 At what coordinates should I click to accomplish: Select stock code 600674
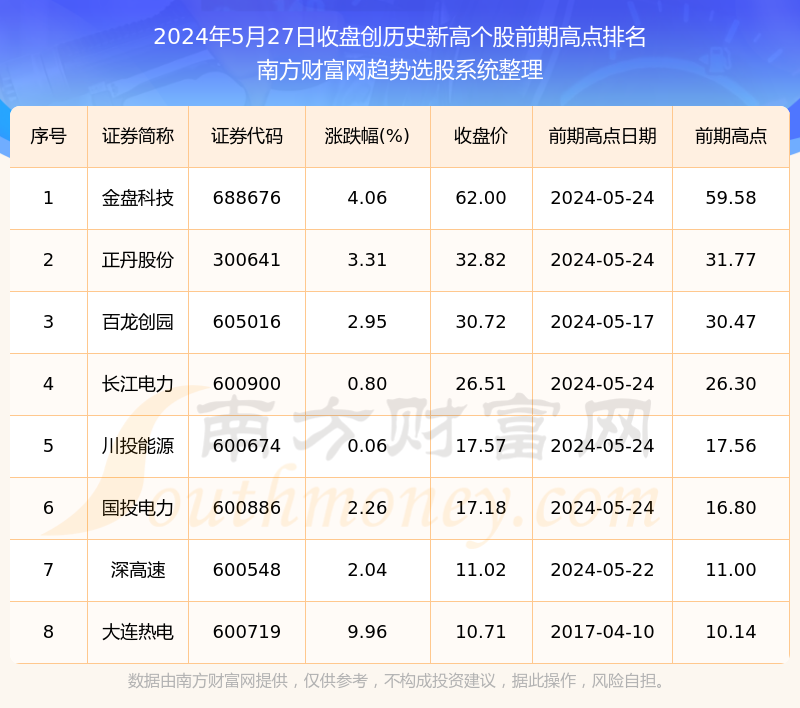pos(247,446)
